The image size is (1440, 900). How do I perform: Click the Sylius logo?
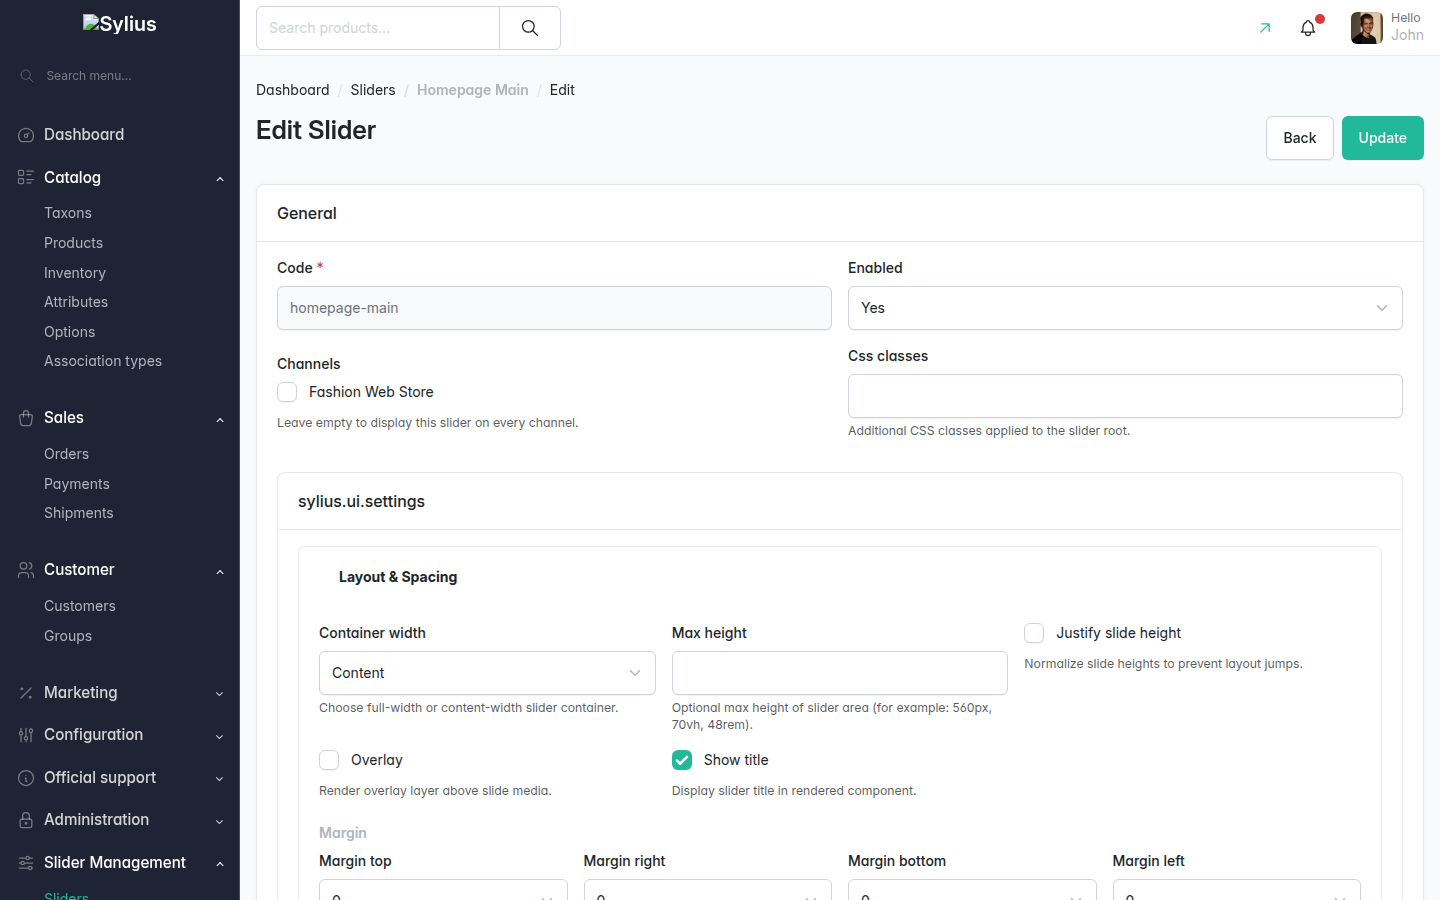pos(120,24)
